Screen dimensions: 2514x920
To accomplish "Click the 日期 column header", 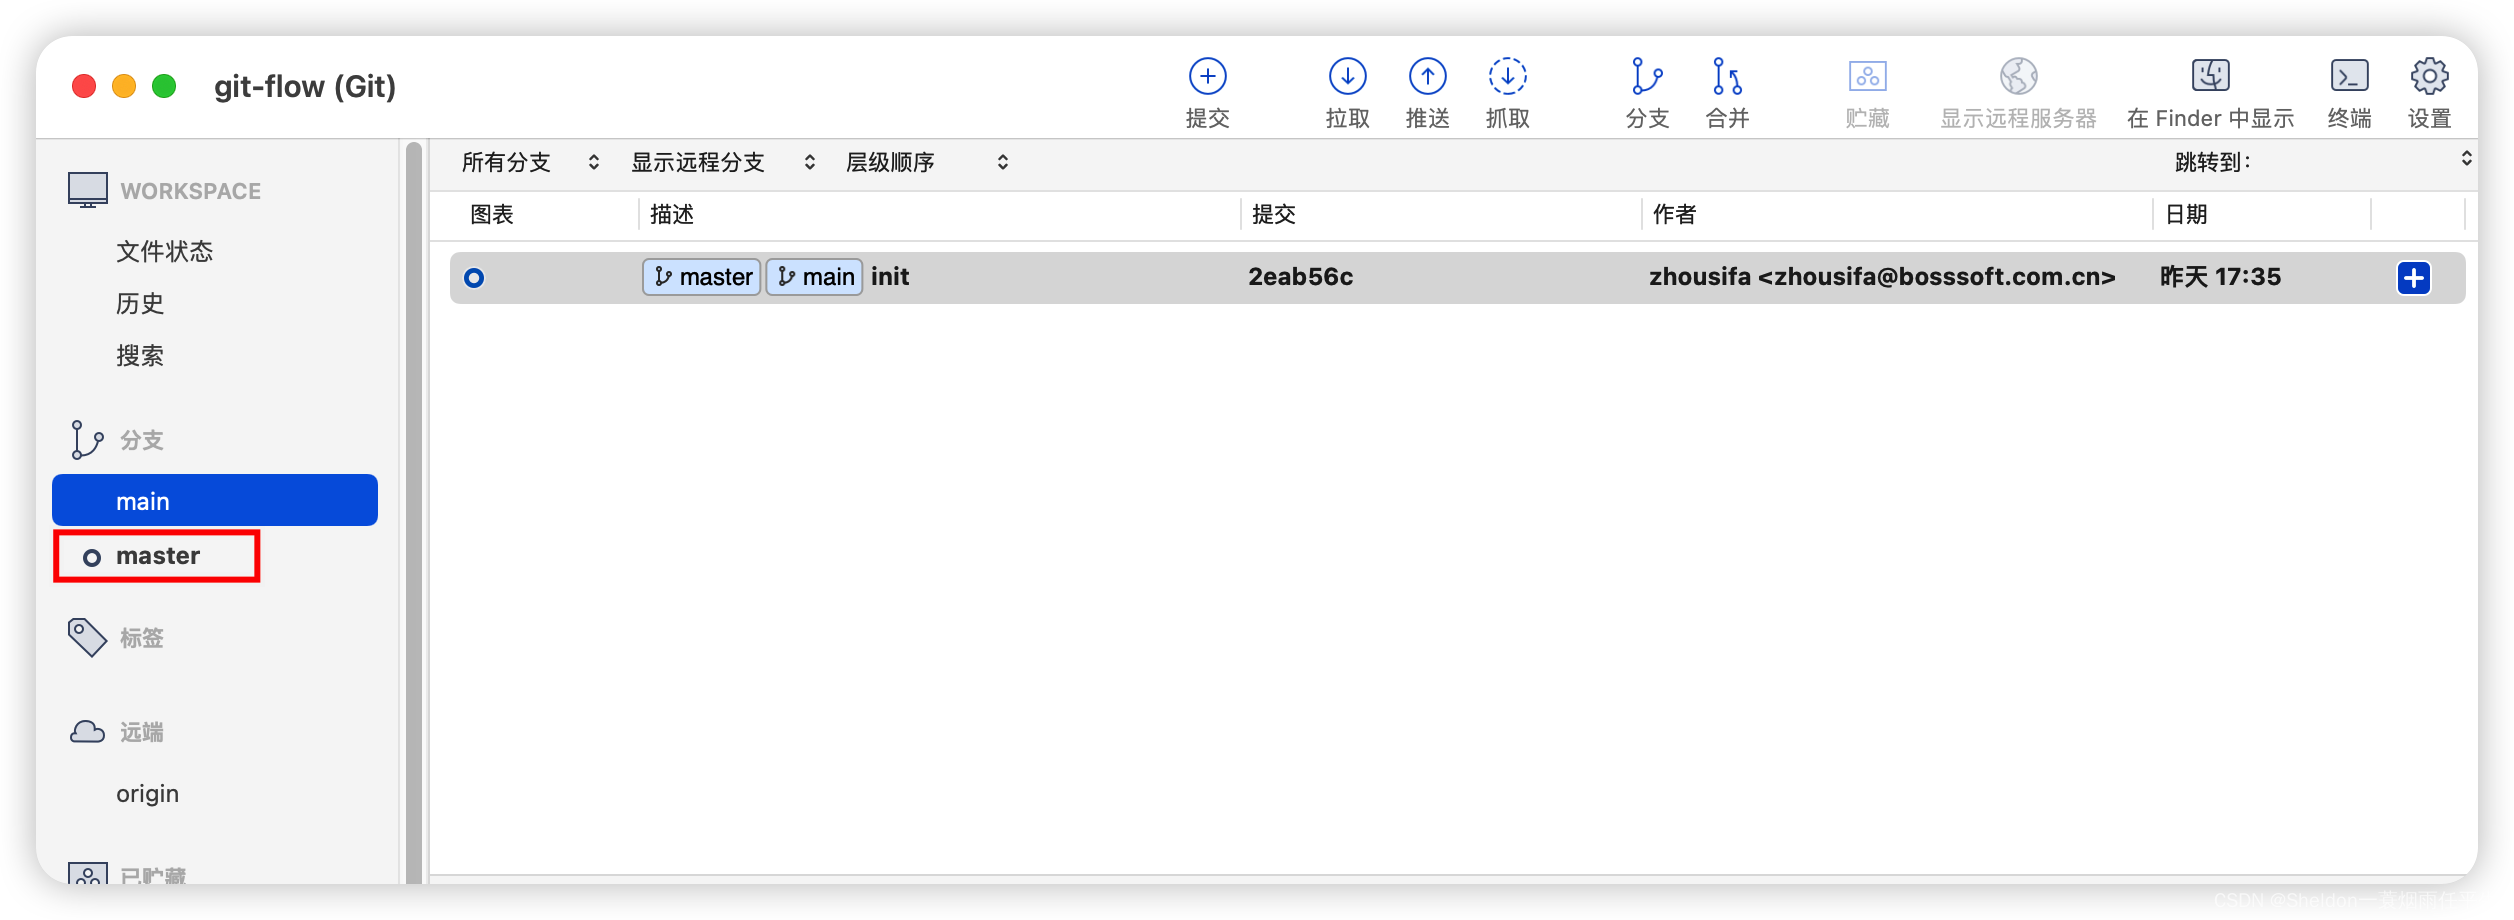I will tap(2186, 214).
